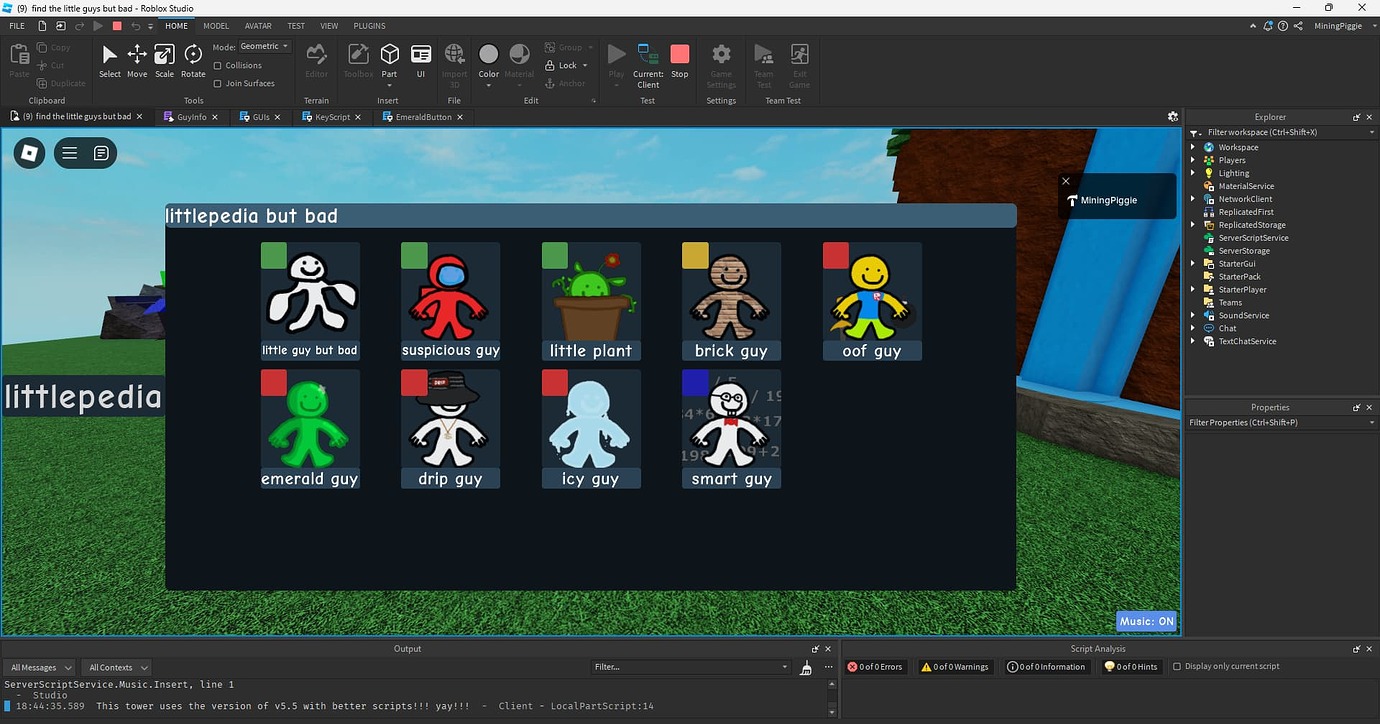The width and height of the screenshot is (1380, 724).
Task: Click Exit Game
Action: click(800, 66)
